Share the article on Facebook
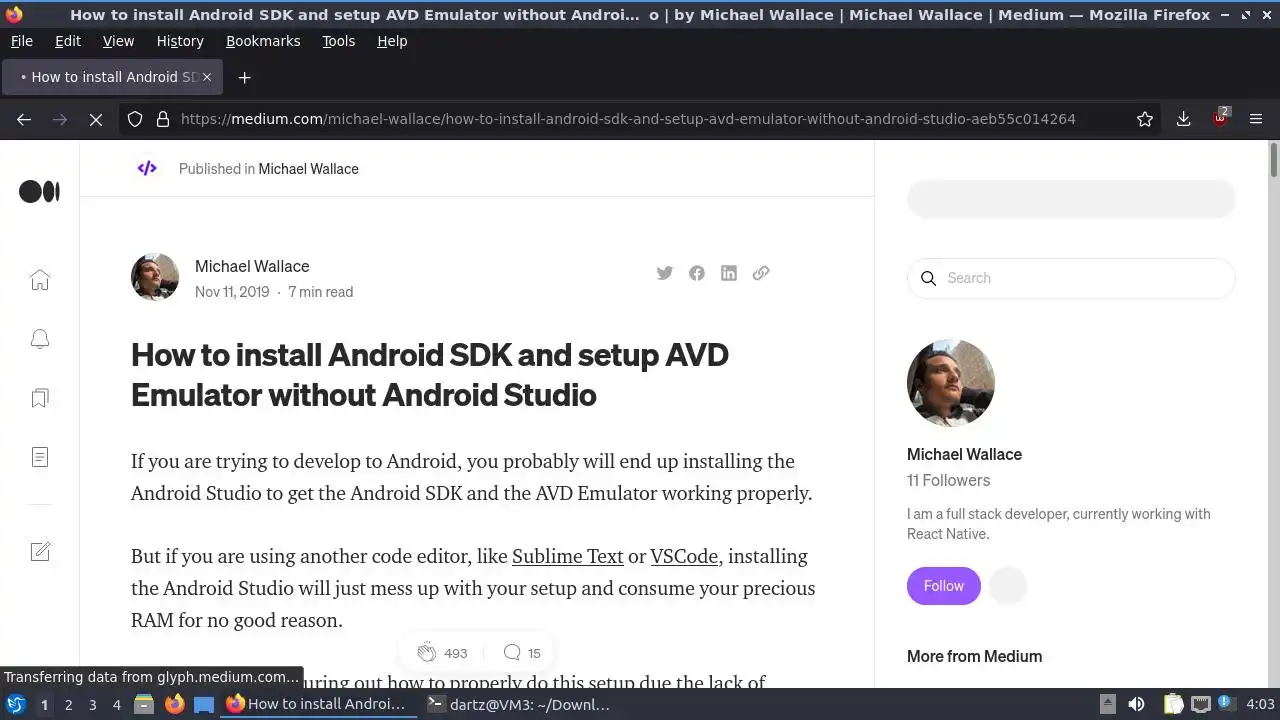This screenshot has width=1280, height=720. click(697, 273)
